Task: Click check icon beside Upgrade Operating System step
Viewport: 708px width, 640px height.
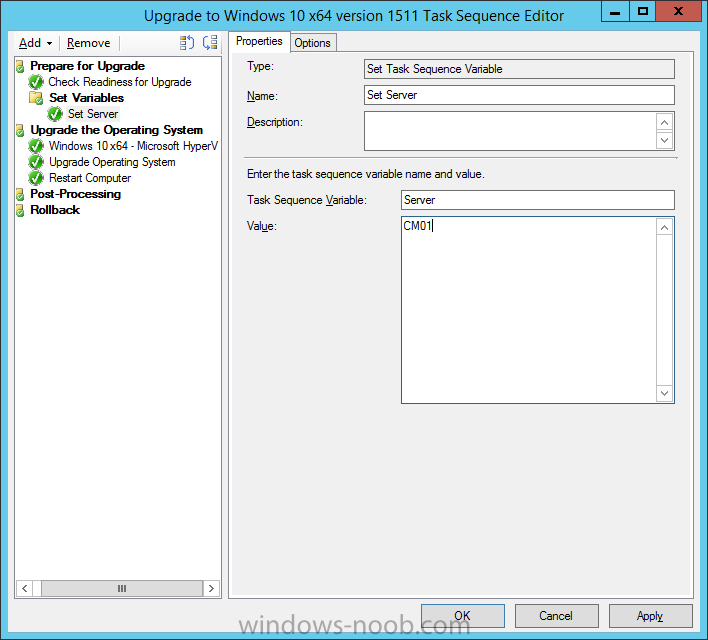Action: (36, 162)
